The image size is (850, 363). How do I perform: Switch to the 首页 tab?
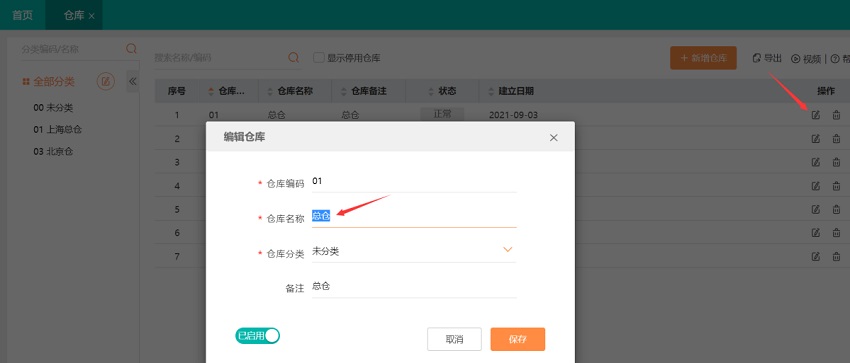click(22, 15)
